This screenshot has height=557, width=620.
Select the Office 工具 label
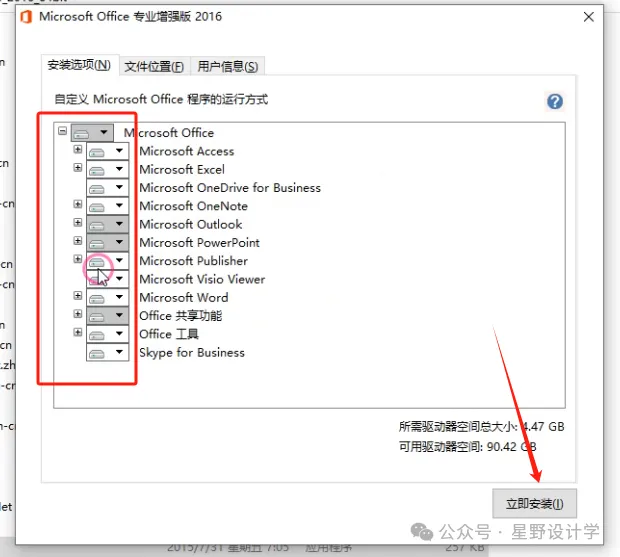click(x=169, y=334)
